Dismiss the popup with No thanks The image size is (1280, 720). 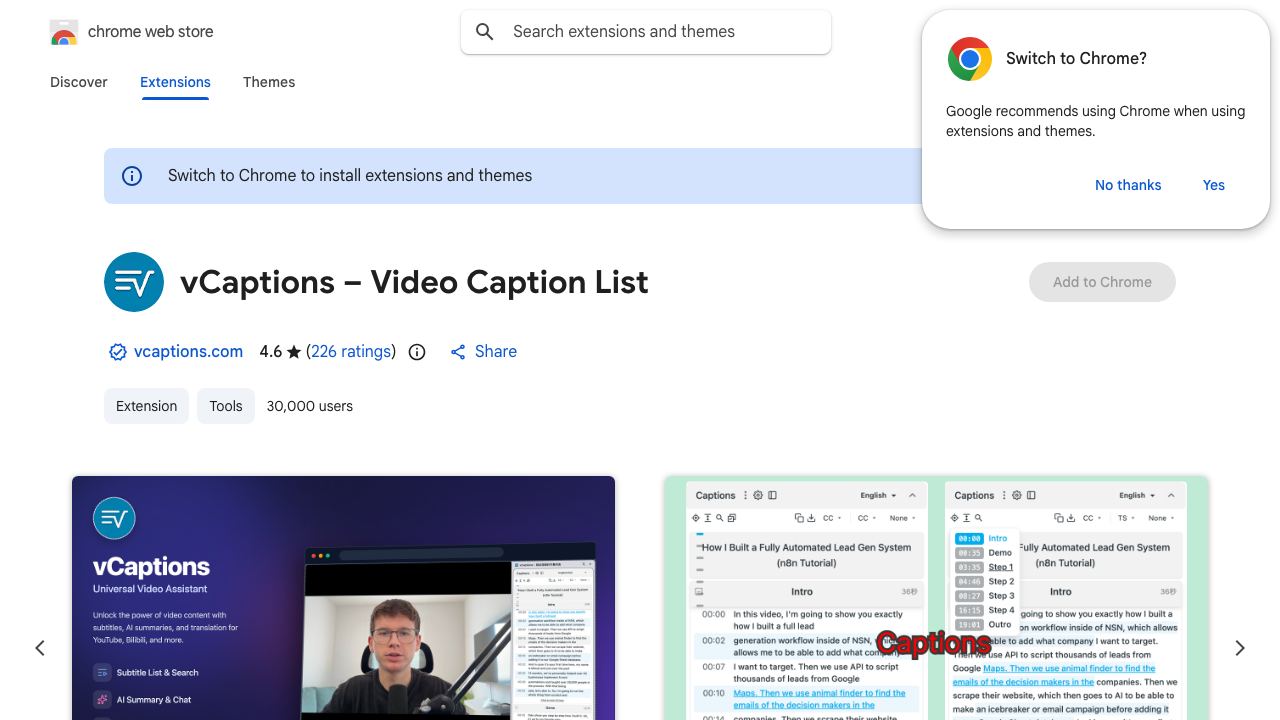pos(1128,185)
